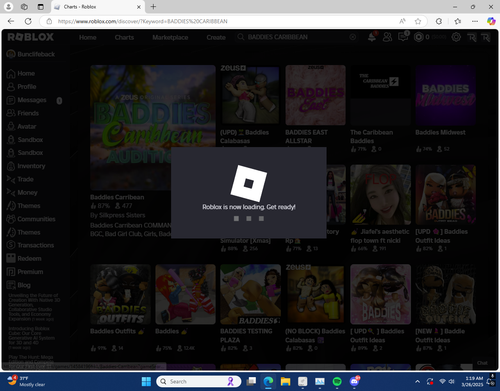Go back to the previous page
This screenshot has width=500, height=391.
pyautogui.click(x=11, y=21)
